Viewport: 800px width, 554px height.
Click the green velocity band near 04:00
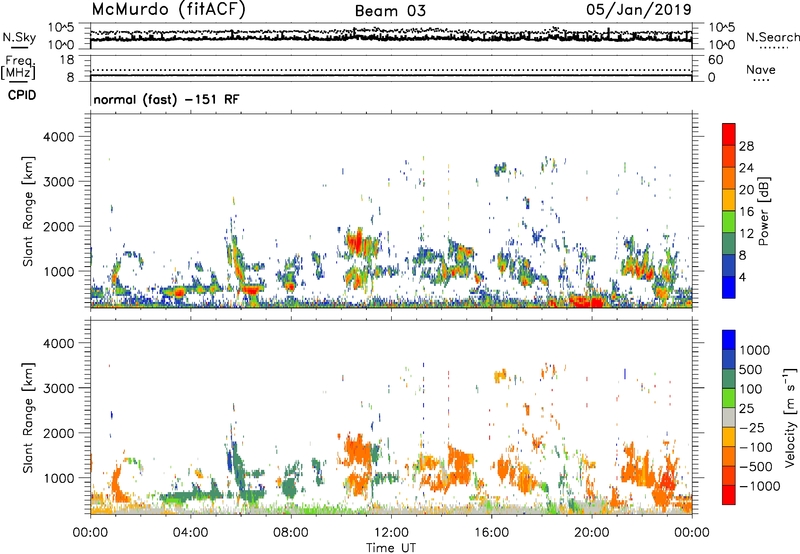tap(192, 495)
